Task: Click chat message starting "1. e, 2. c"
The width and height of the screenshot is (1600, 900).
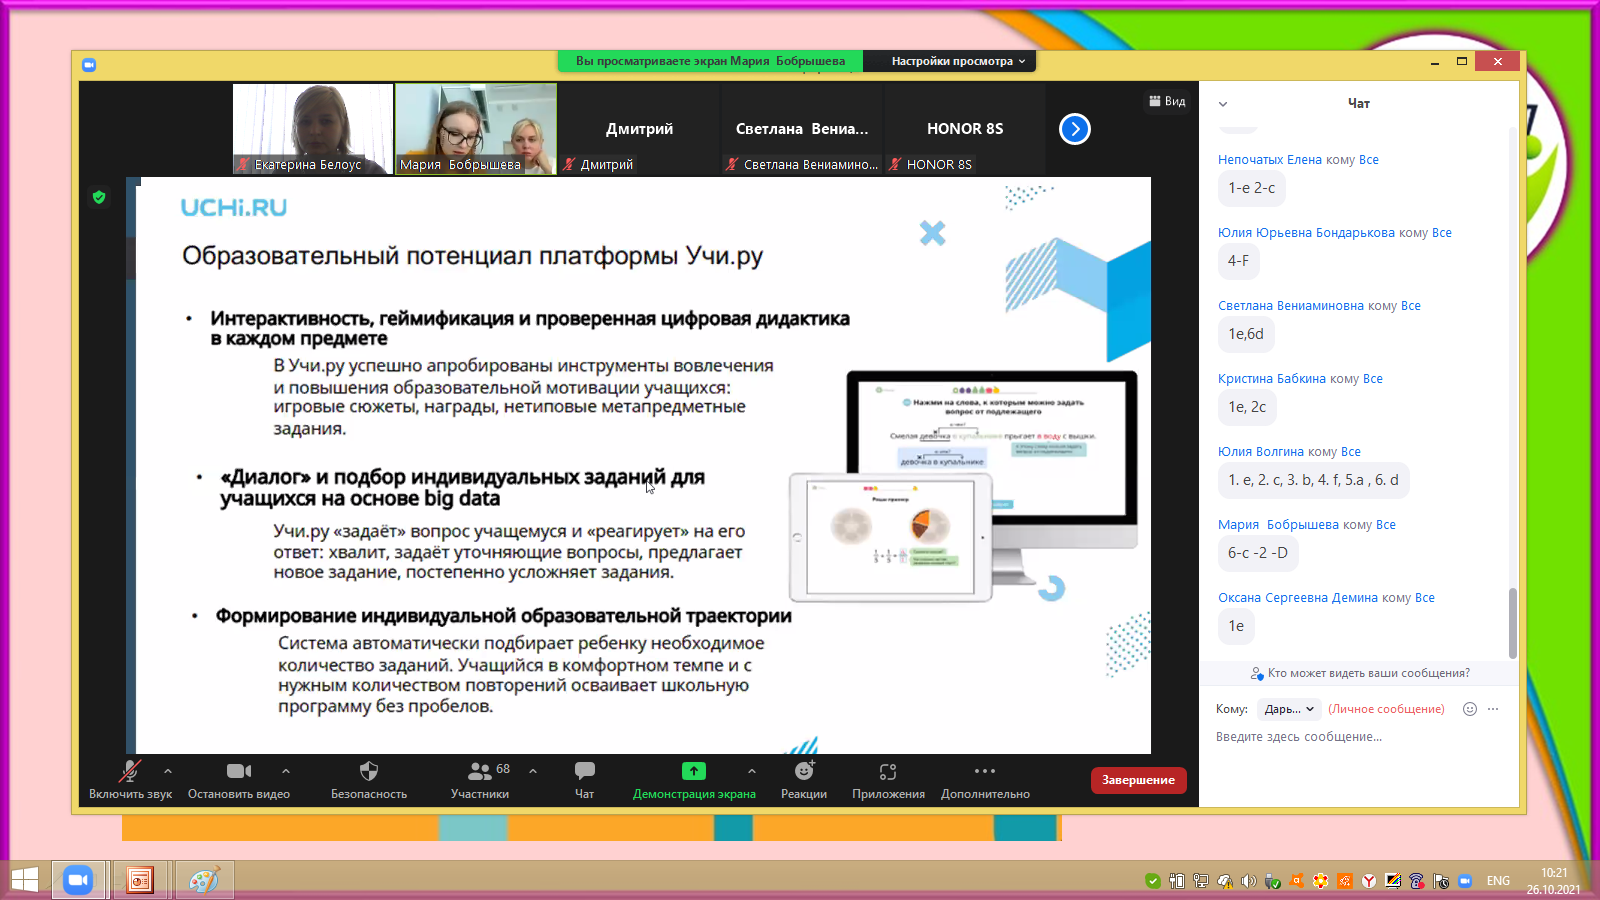Action: (1314, 480)
